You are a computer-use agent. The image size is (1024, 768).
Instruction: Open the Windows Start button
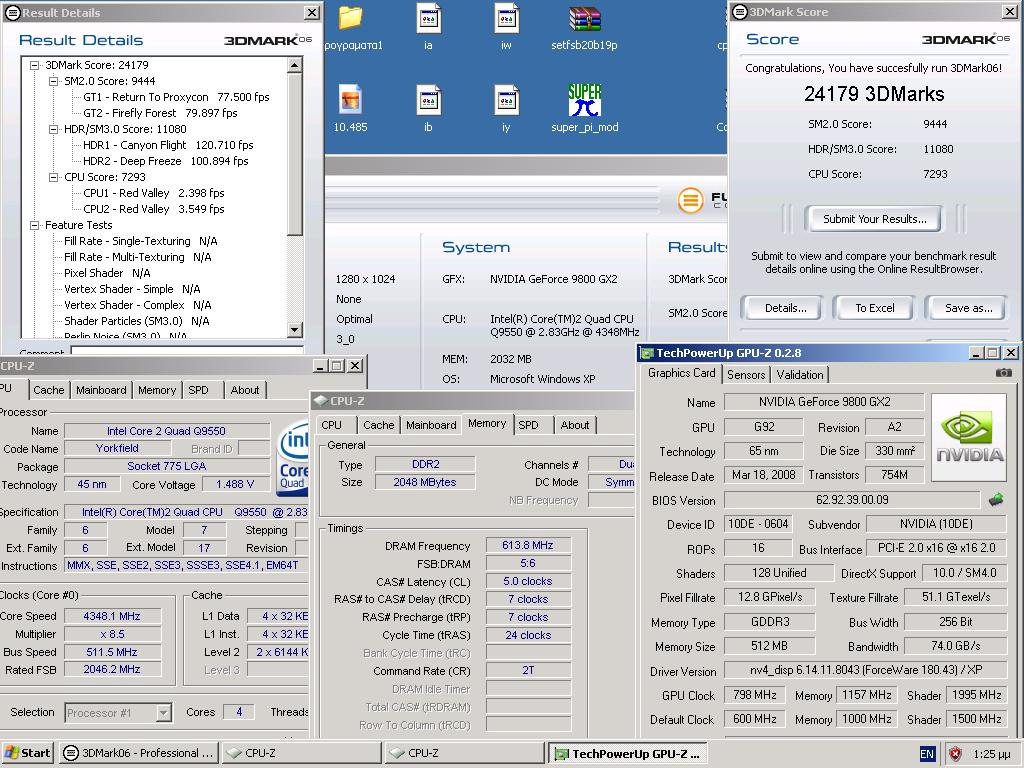(27, 753)
